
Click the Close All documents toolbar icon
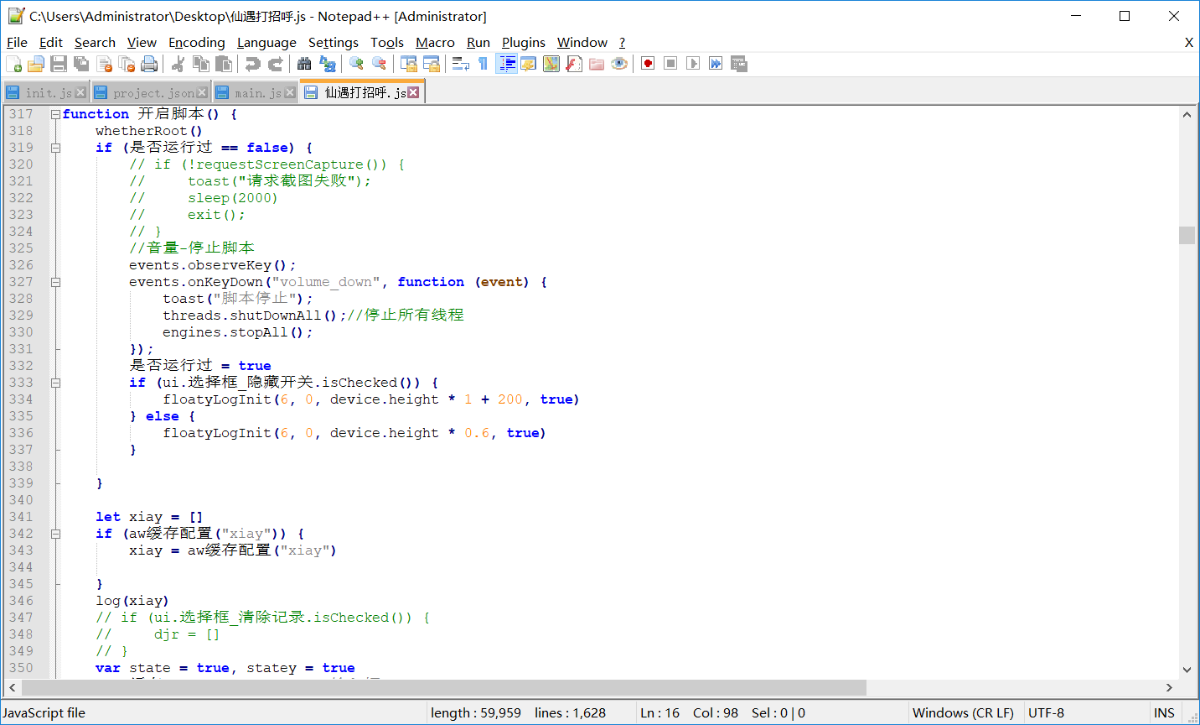[127, 64]
